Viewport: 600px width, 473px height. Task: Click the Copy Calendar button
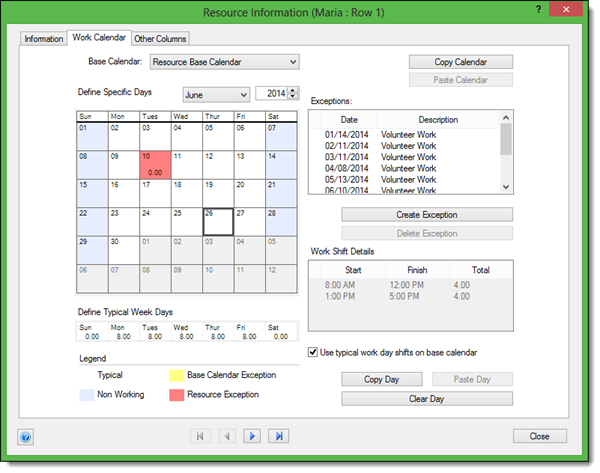click(461, 62)
